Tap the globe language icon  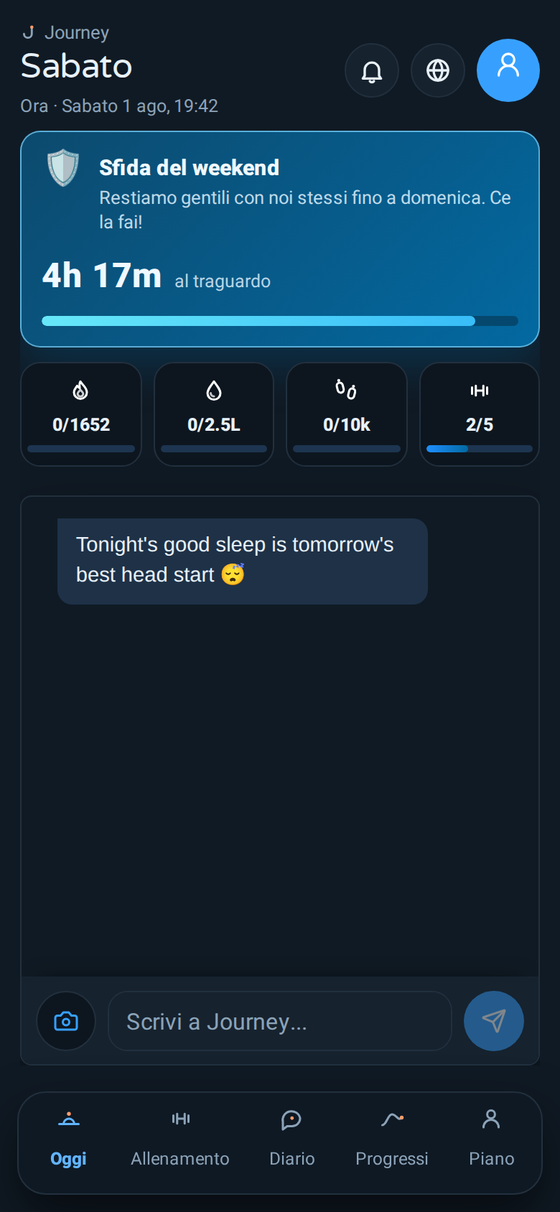coord(438,71)
